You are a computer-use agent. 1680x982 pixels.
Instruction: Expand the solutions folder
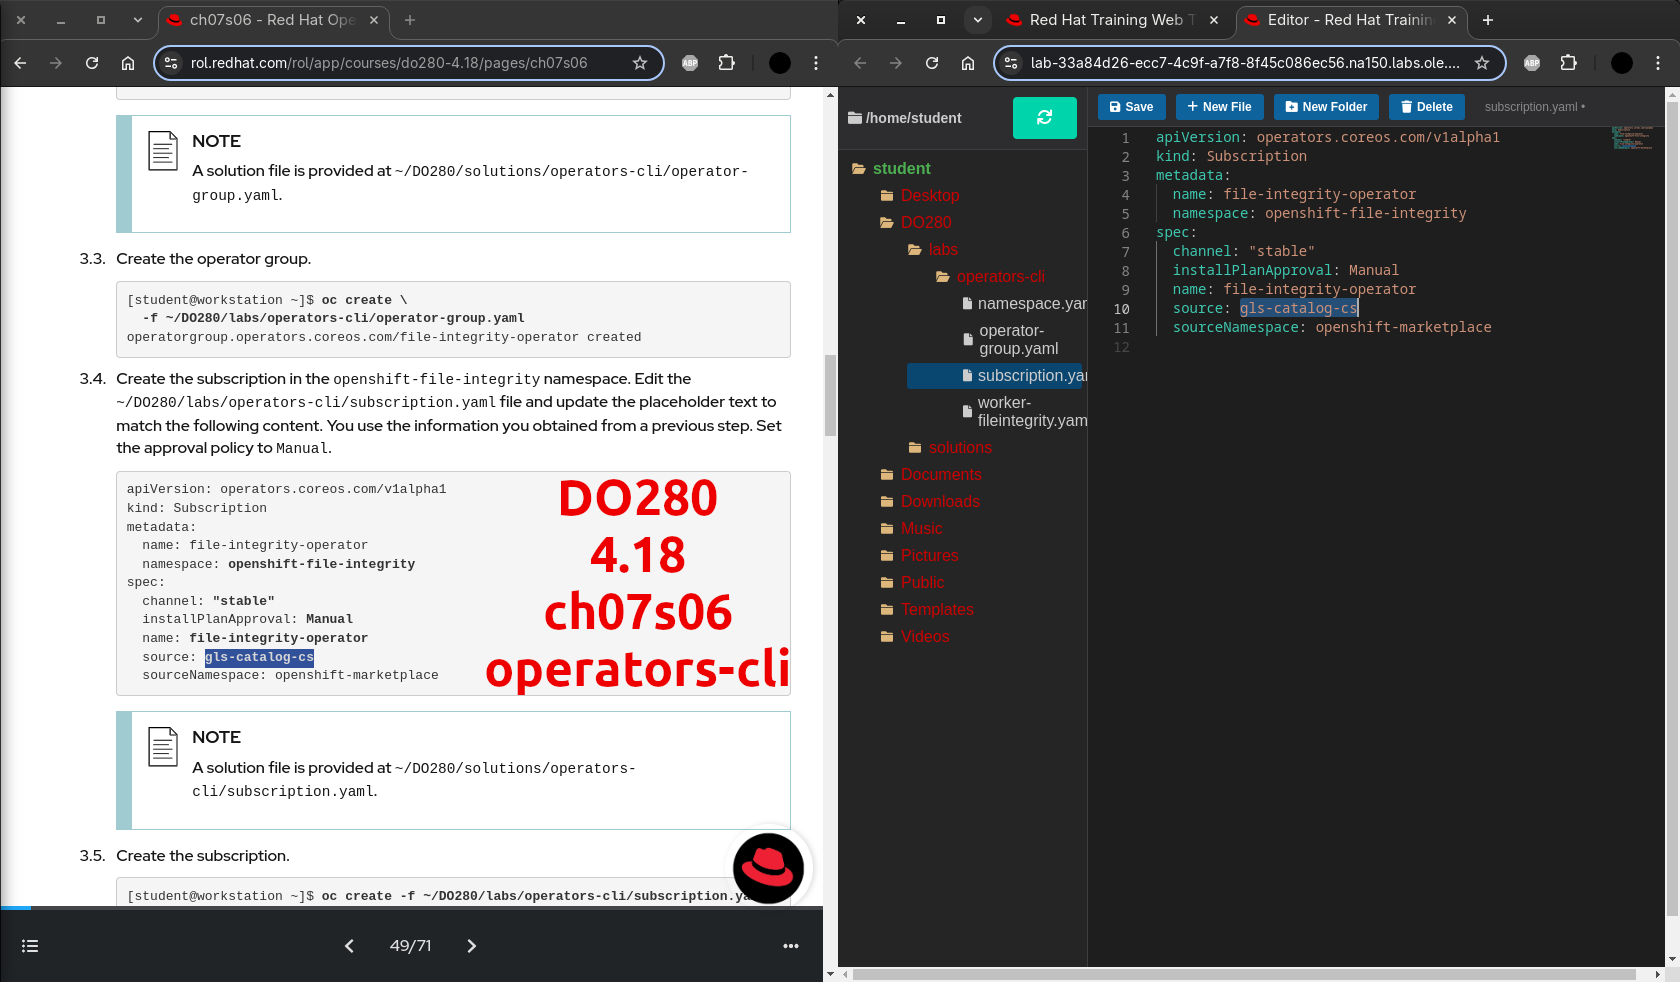point(950,448)
